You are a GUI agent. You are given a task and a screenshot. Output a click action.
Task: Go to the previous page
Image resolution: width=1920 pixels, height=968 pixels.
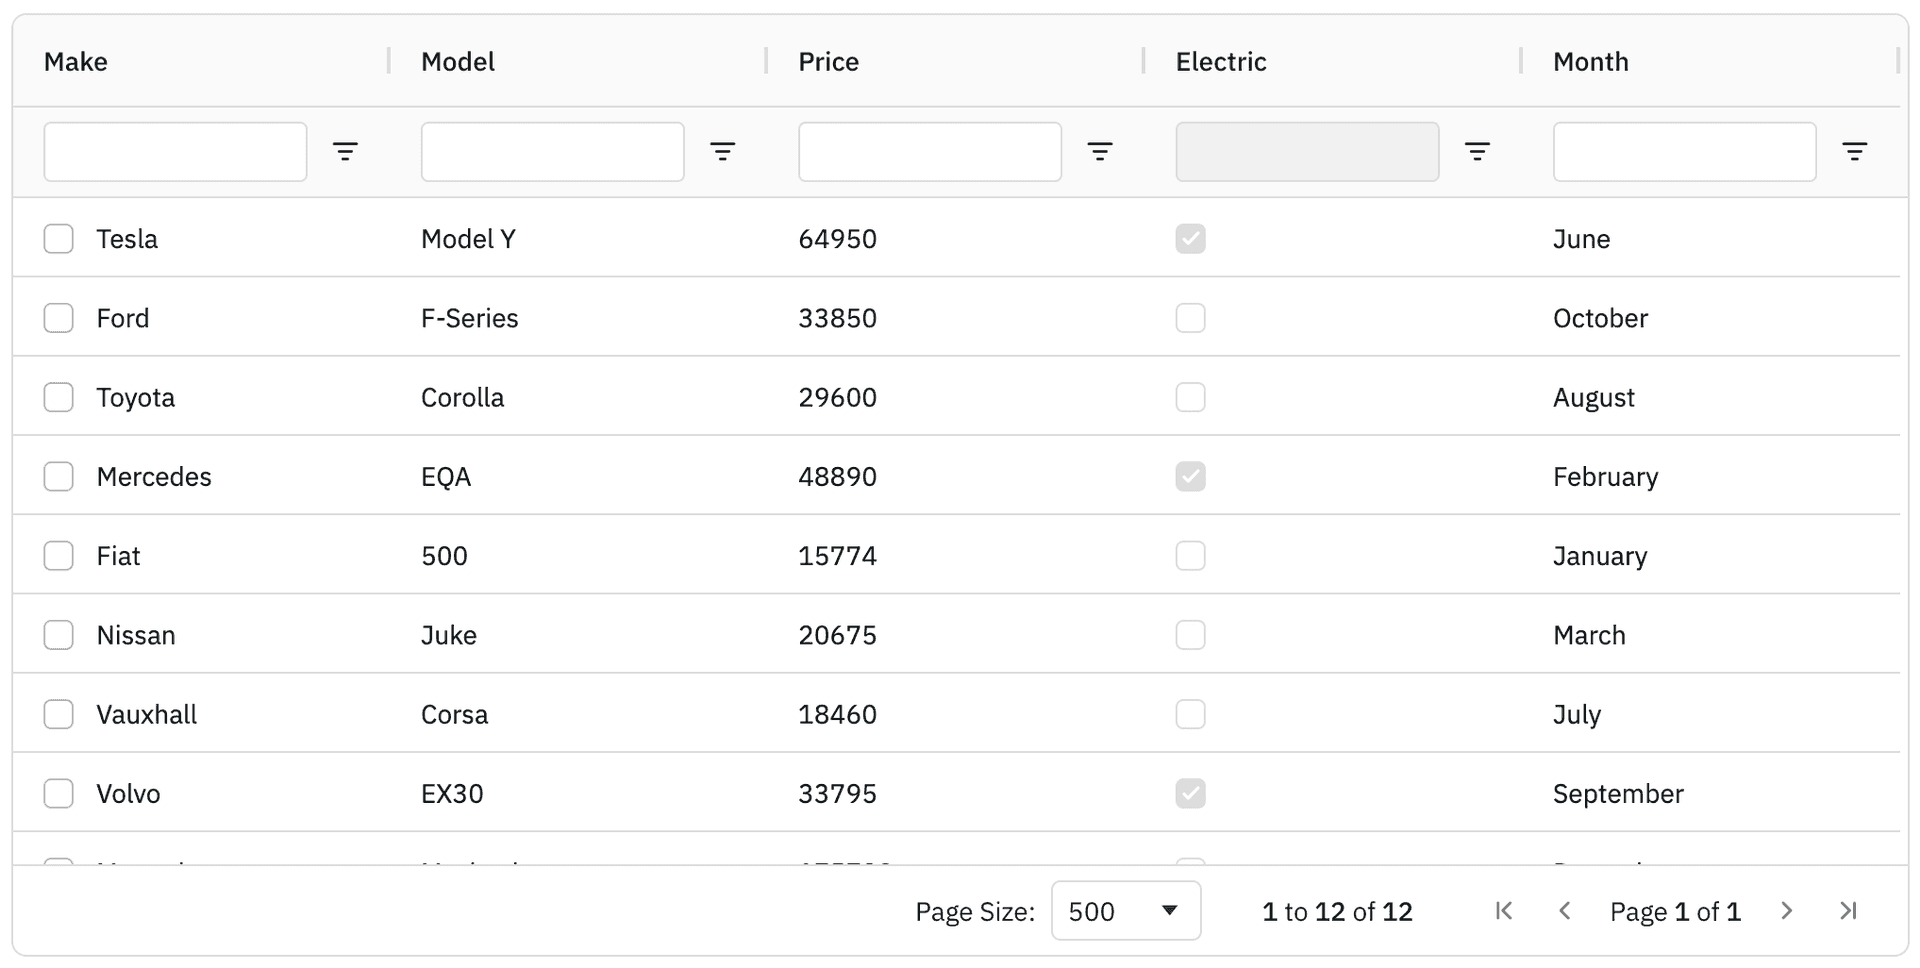click(x=1565, y=911)
